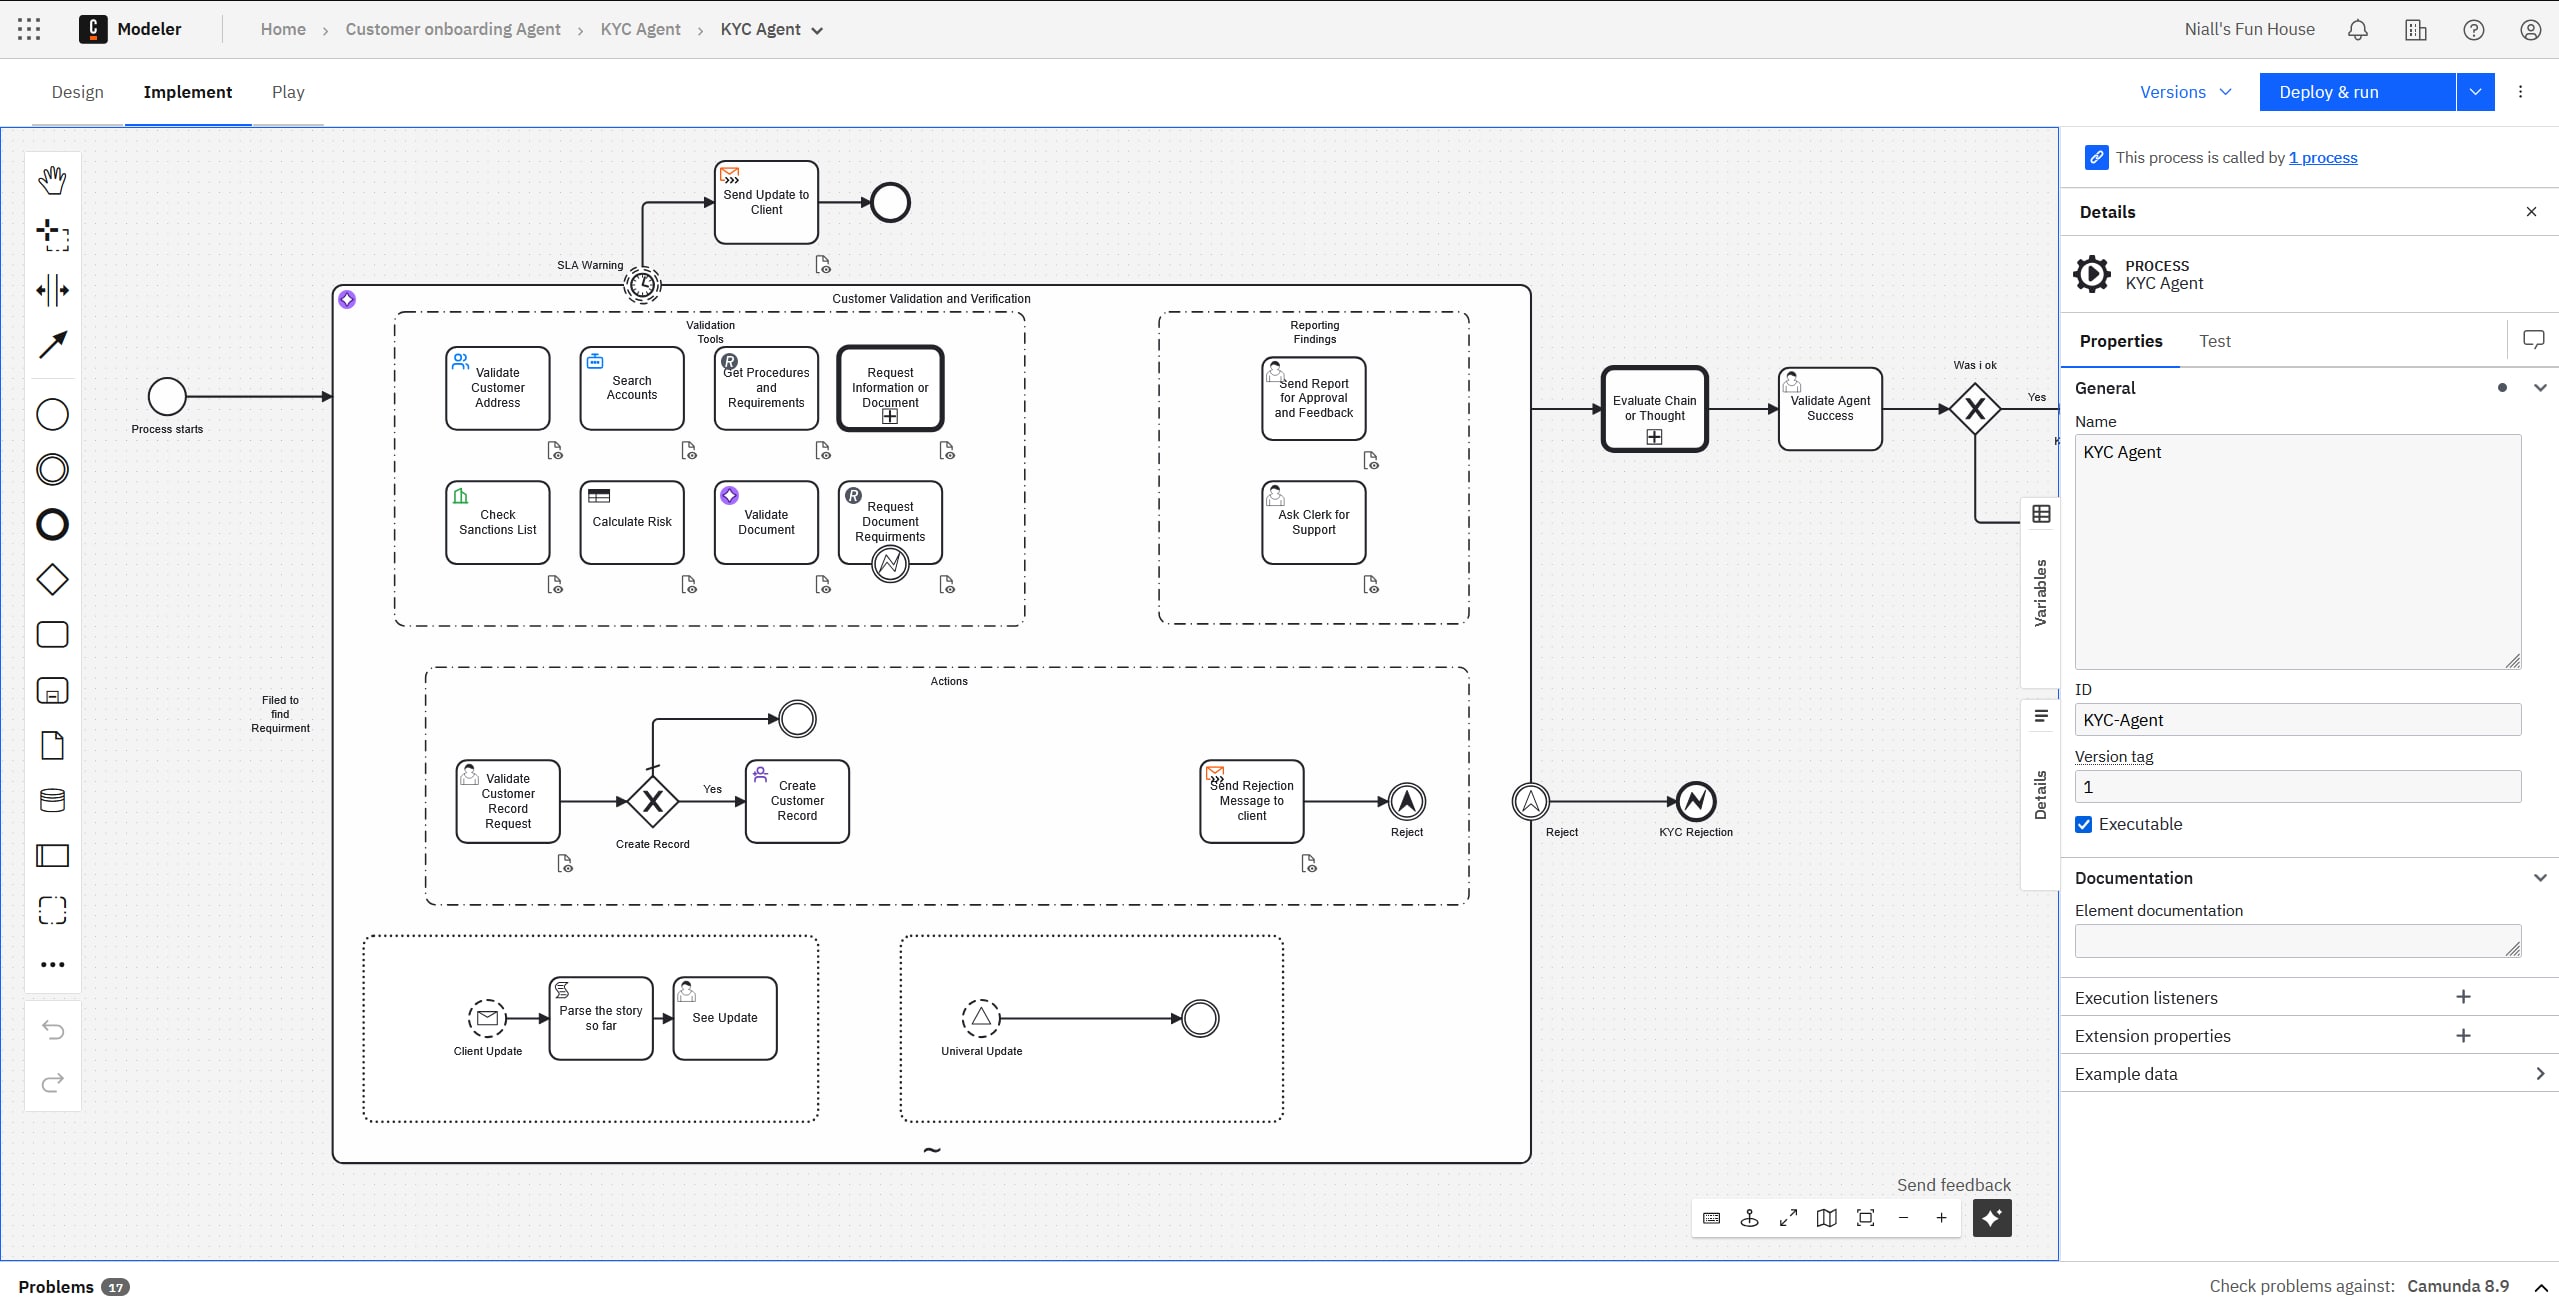
Task: Zoom in on the canvas
Action: click(x=1941, y=1218)
